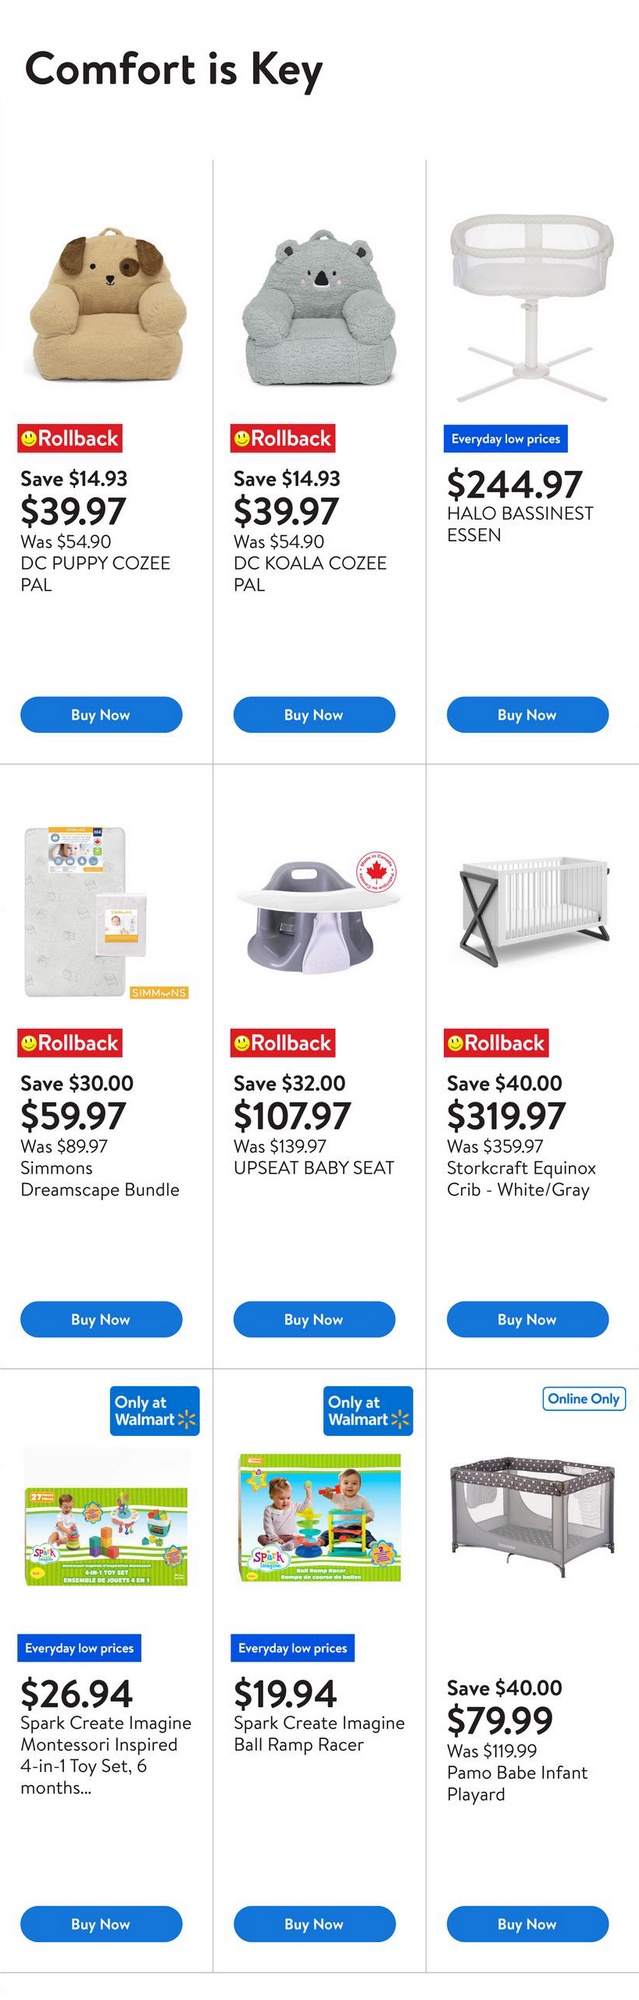Open the koala chair product image

coord(319,310)
